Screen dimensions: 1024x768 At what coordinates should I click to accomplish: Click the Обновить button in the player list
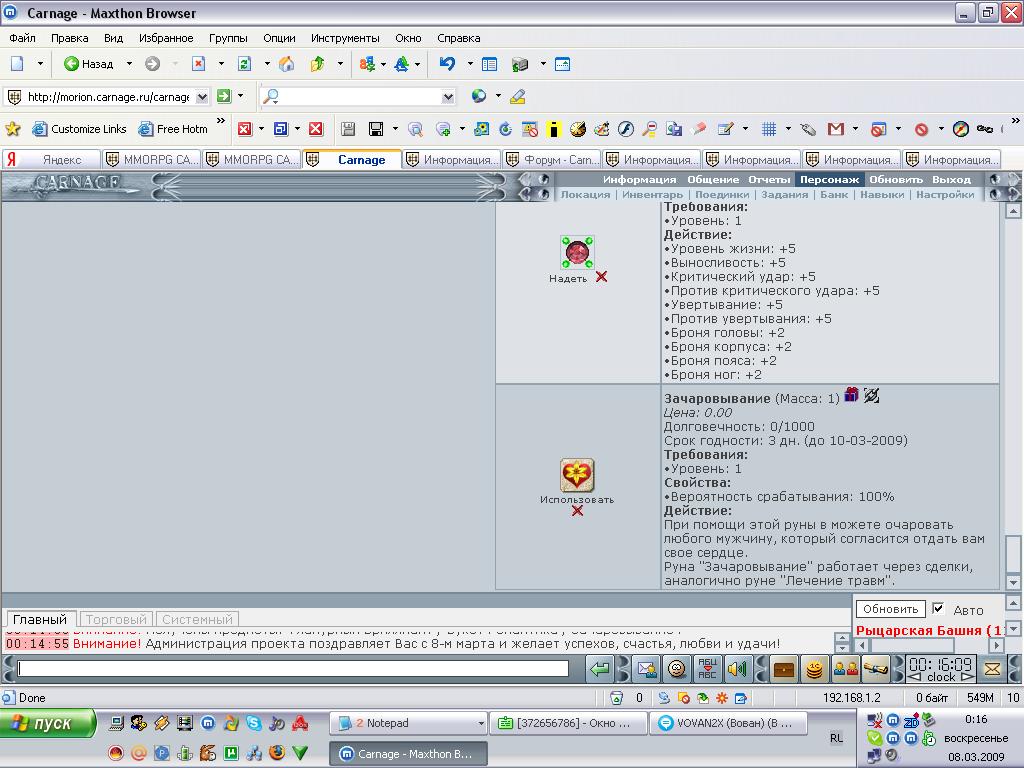tap(891, 609)
